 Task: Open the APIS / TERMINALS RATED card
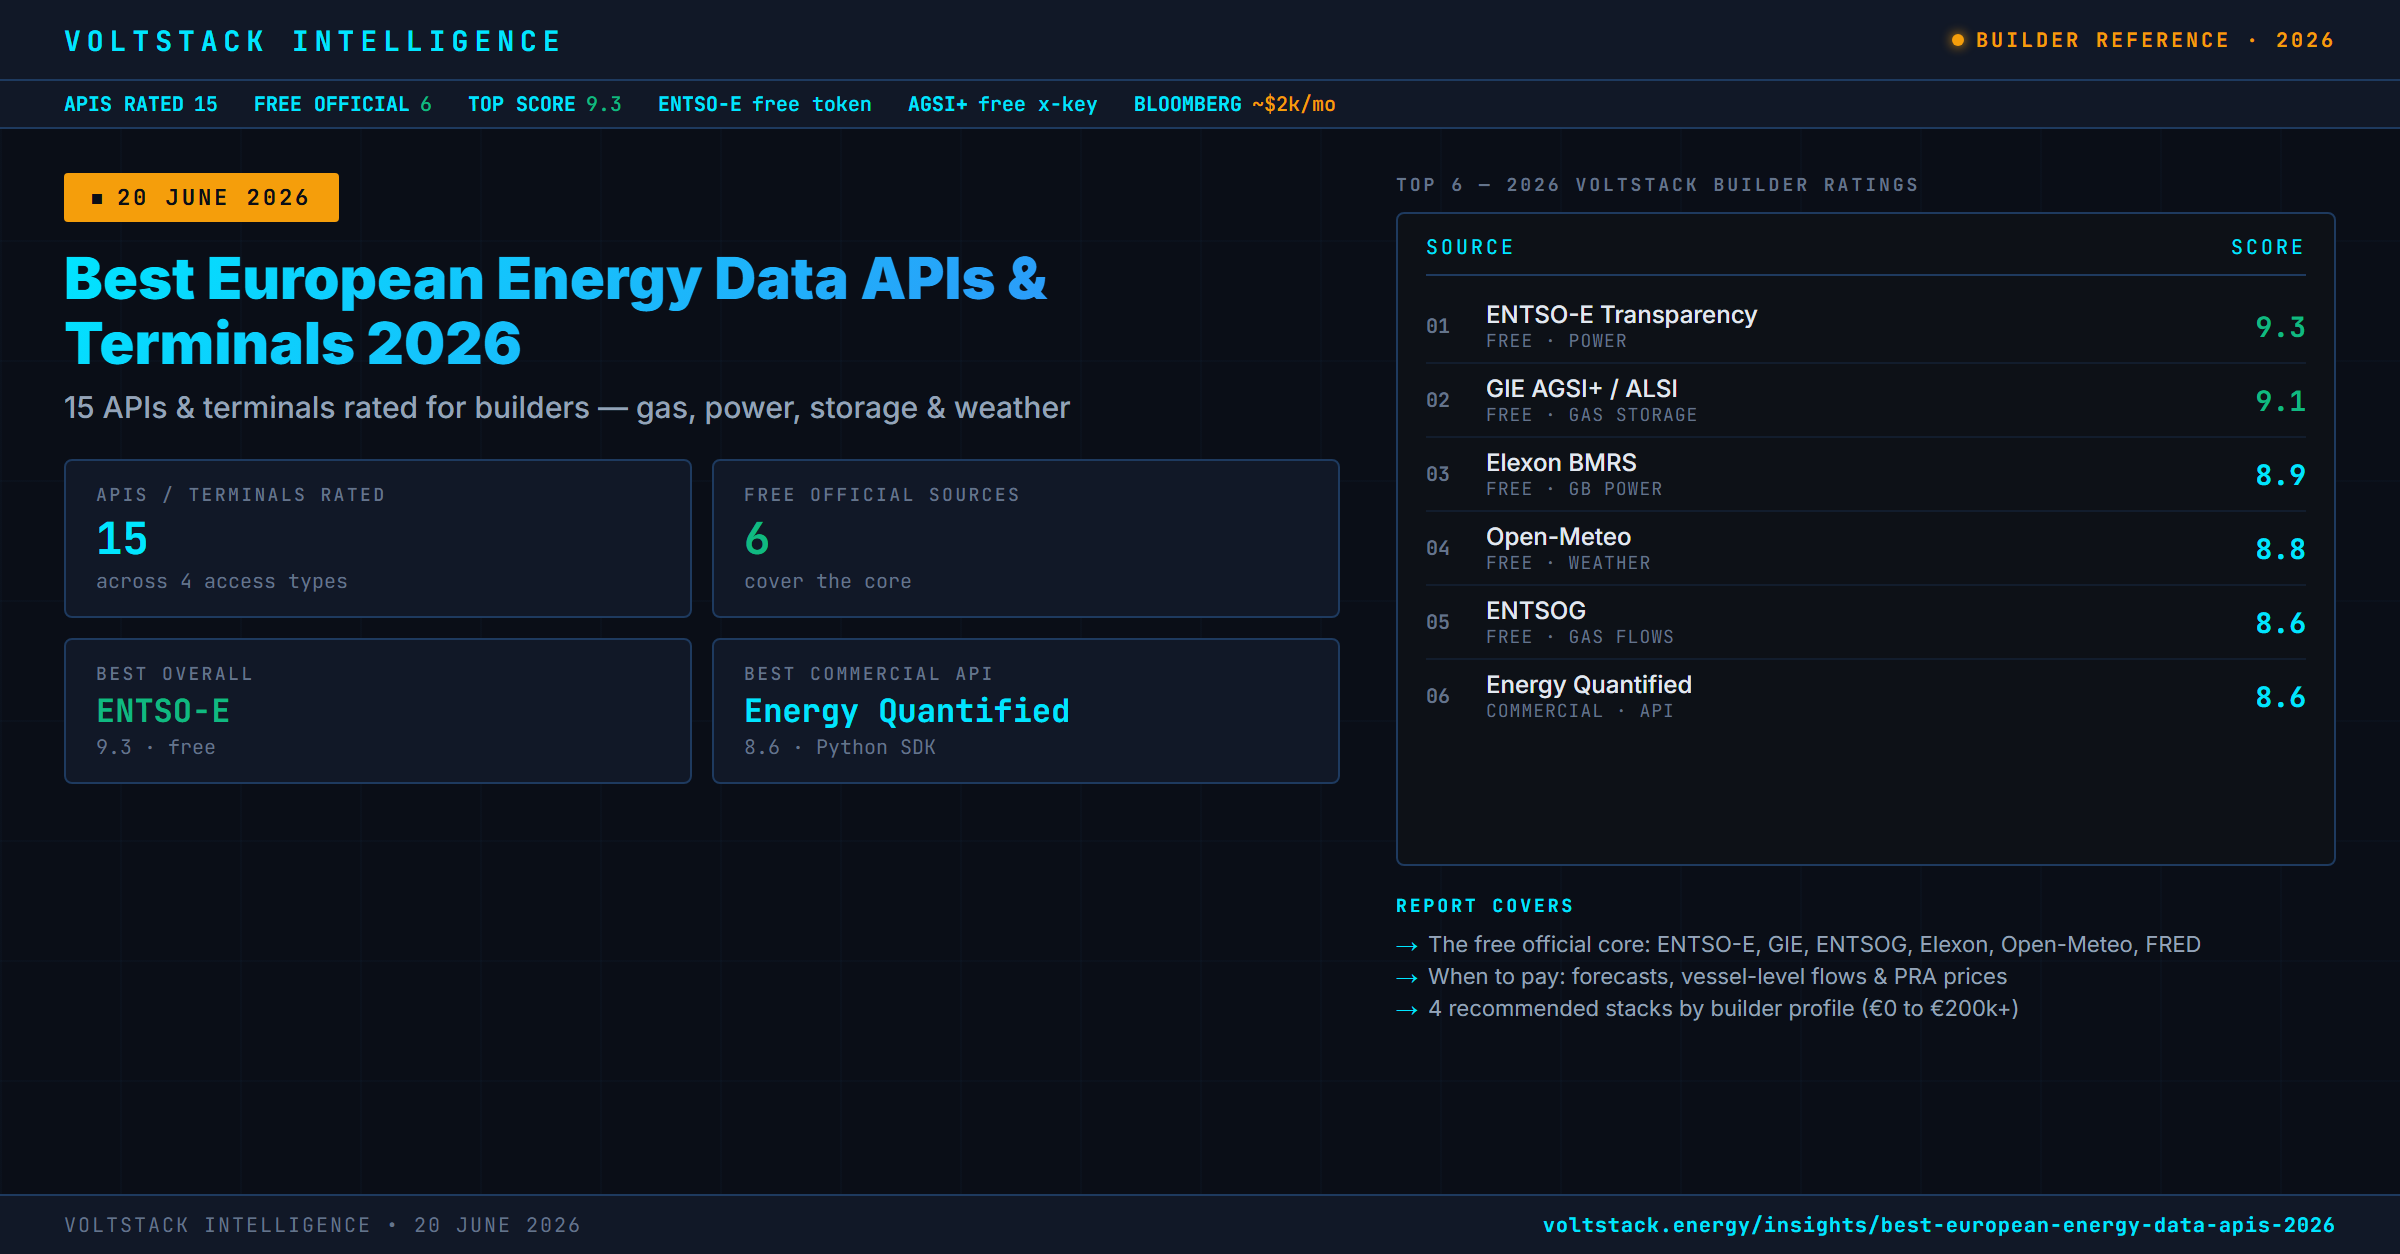point(378,538)
